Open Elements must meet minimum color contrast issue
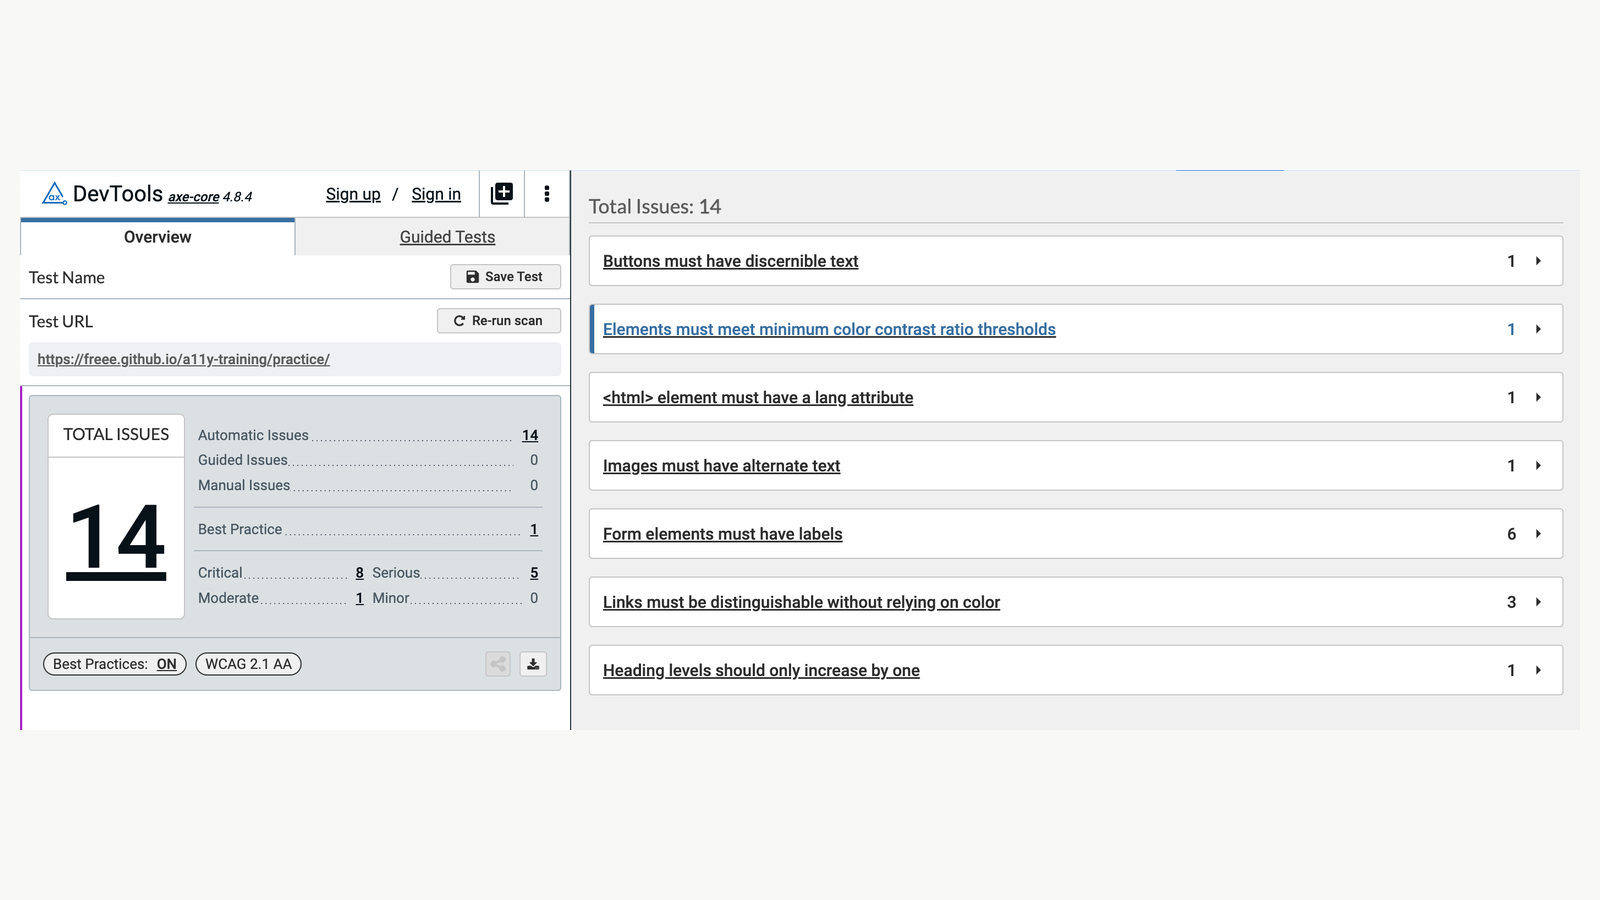The height and width of the screenshot is (900, 1600). pyautogui.click(x=829, y=329)
